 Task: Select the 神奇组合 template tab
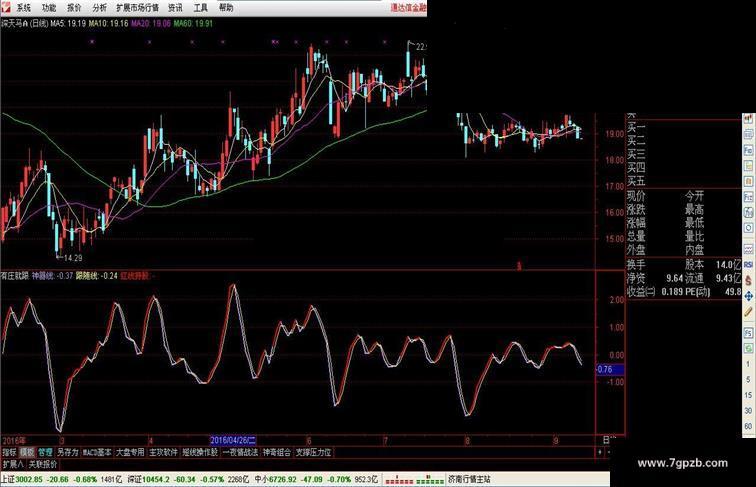click(277, 452)
